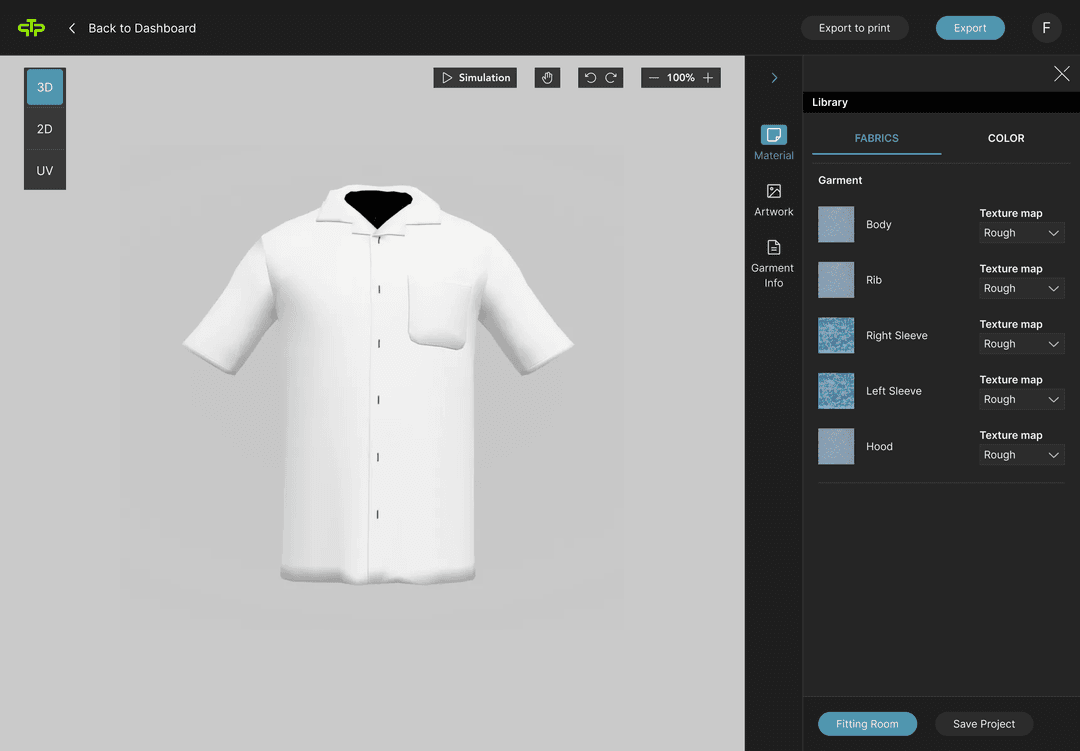The height and width of the screenshot is (751, 1080).
Task: Open the Hood texture map dropdown
Action: 1021,454
